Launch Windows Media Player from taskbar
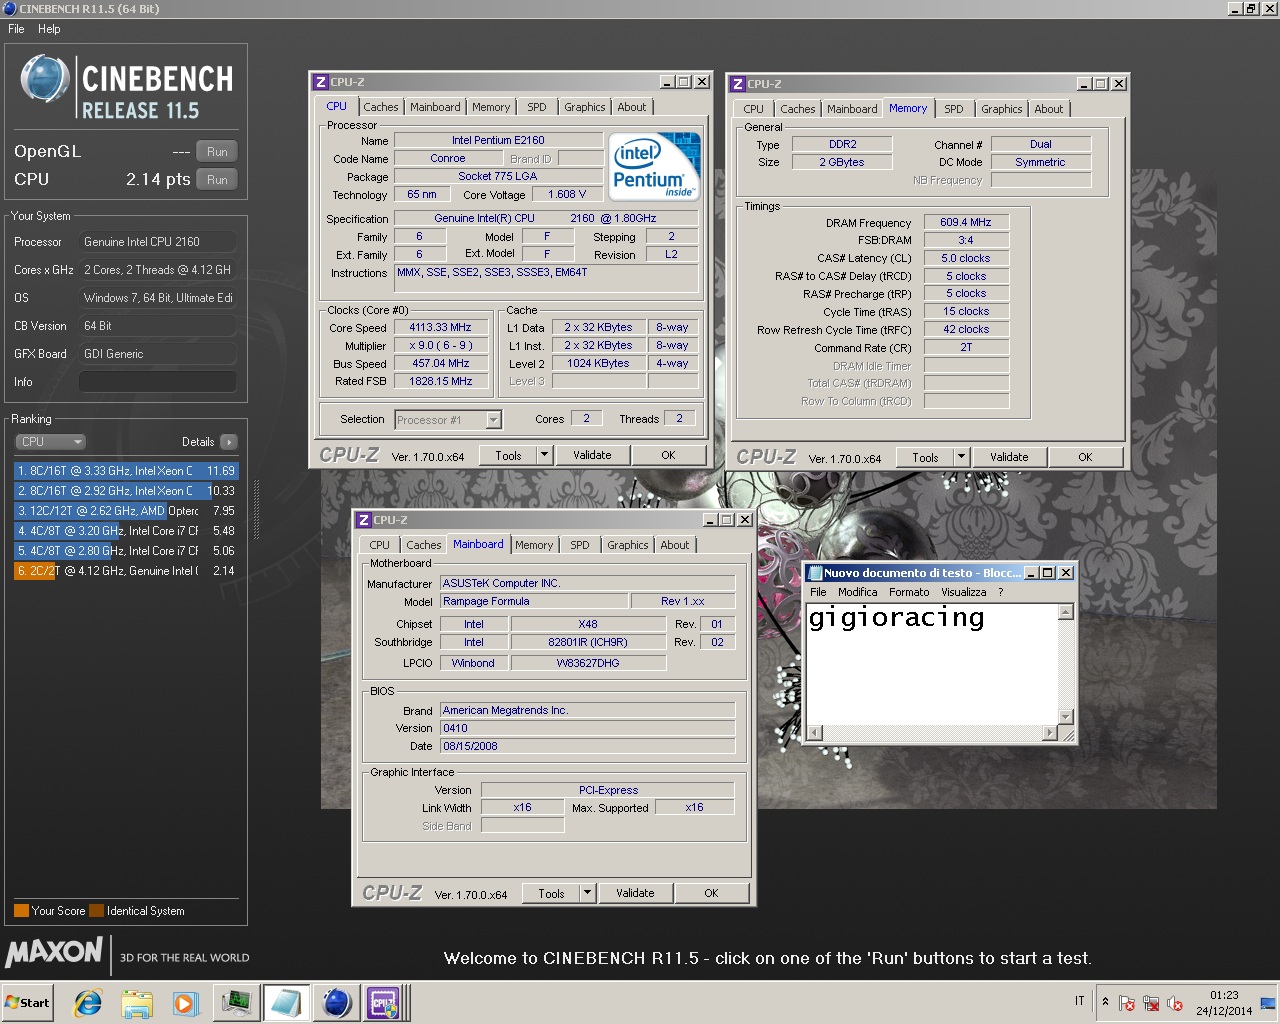 pos(185,1003)
